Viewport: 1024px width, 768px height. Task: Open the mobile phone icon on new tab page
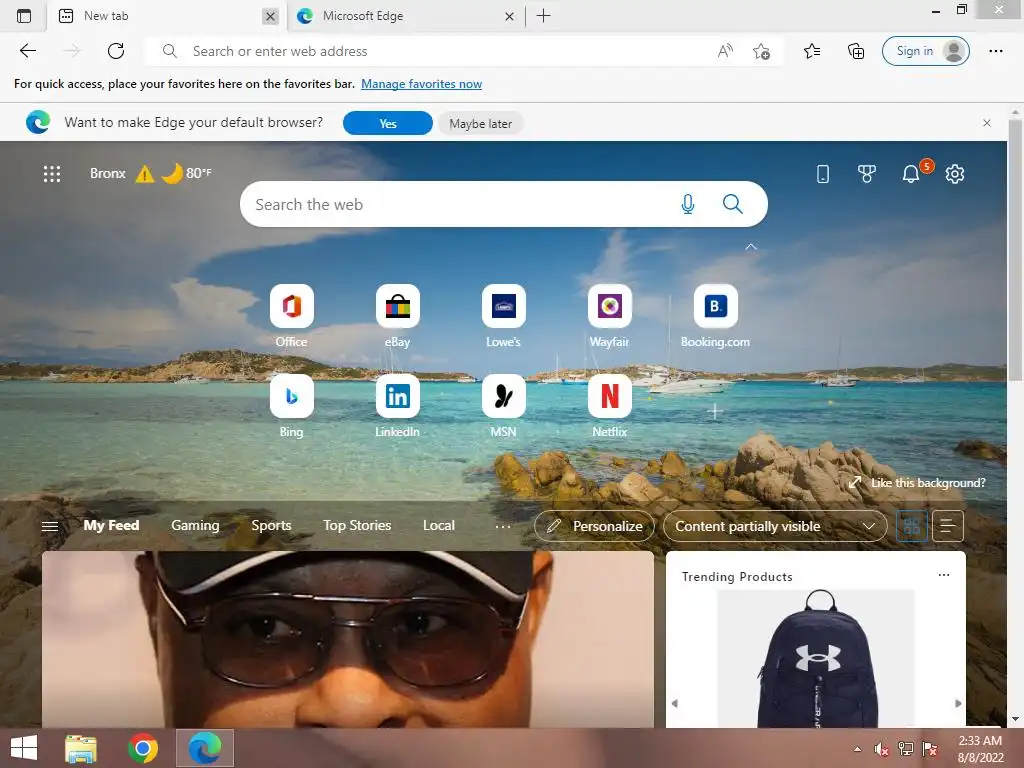[x=823, y=174]
